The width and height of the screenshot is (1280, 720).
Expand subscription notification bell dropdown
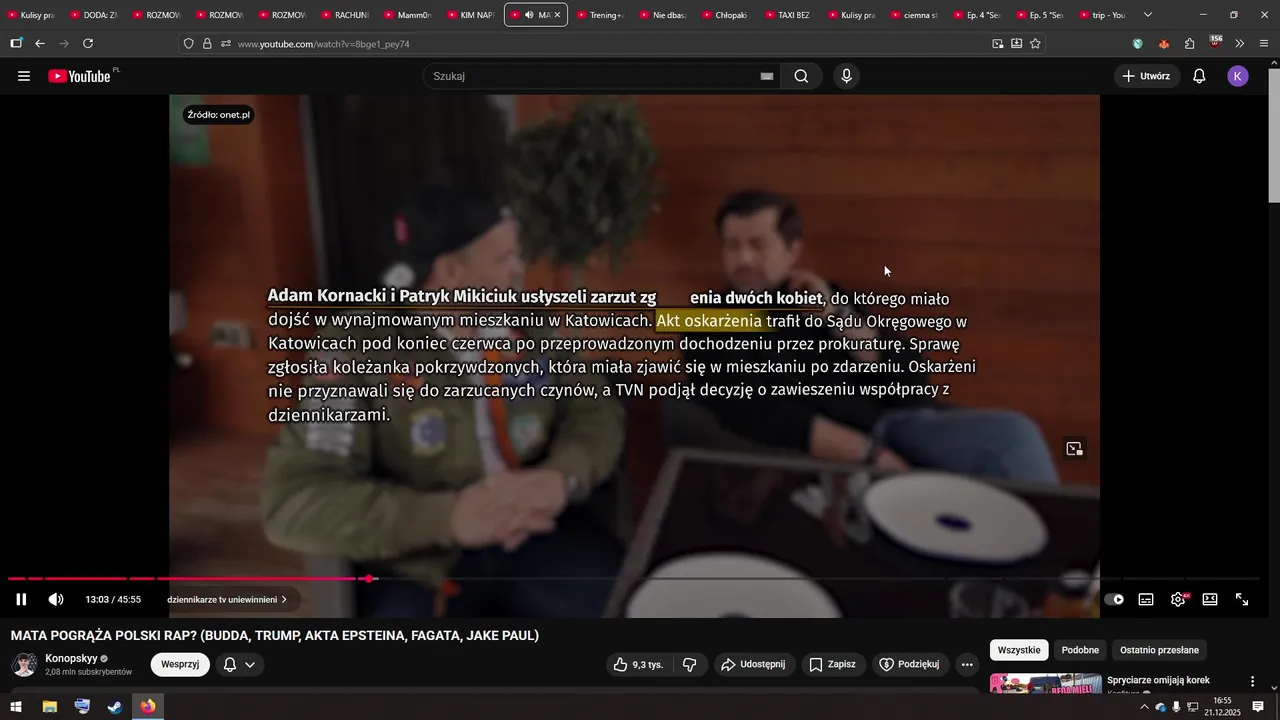tap(240, 664)
